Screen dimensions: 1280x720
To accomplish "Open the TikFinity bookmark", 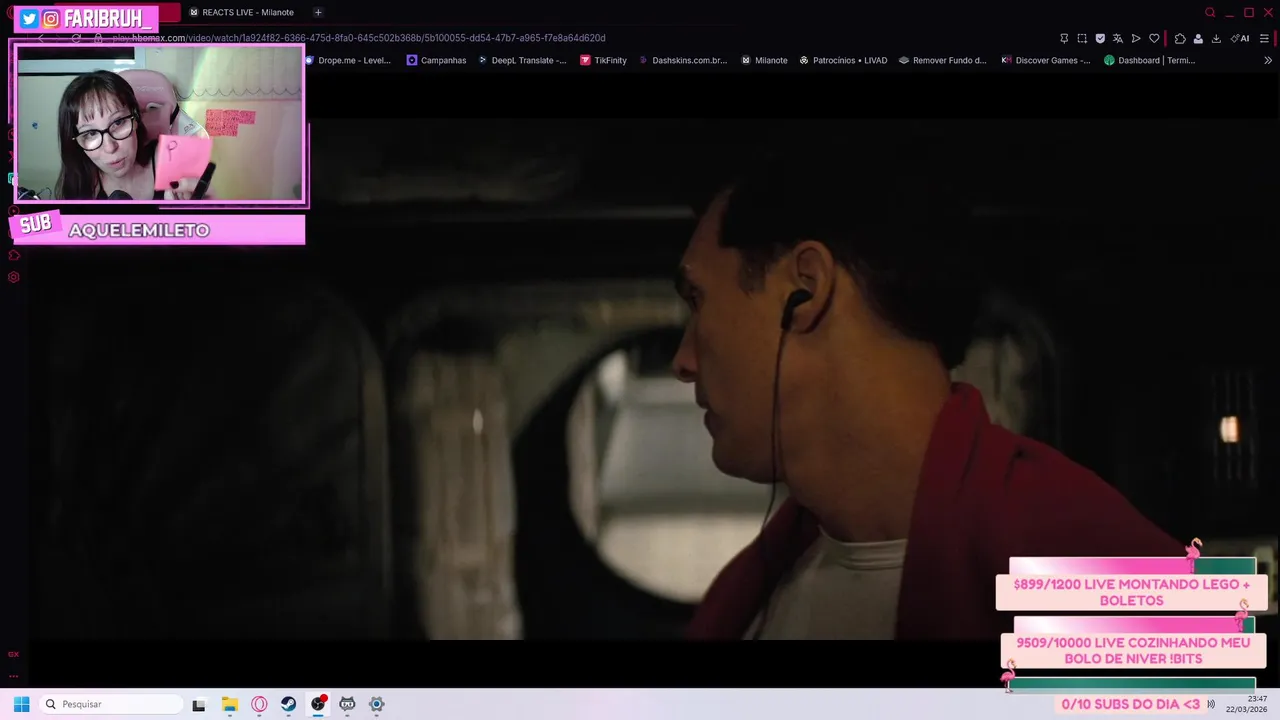I will [x=603, y=60].
